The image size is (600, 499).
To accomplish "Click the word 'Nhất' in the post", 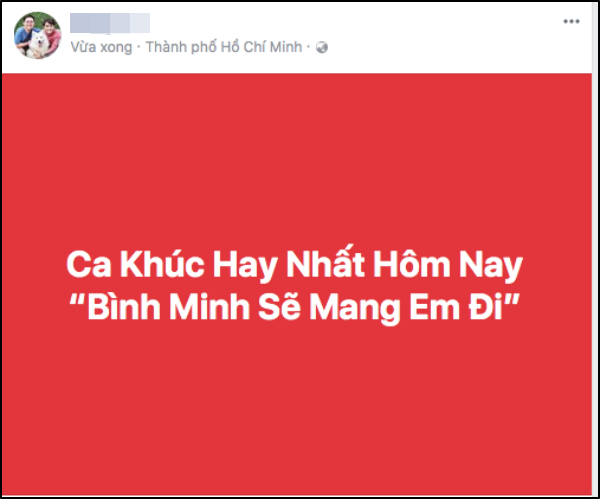I will tap(326, 263).
